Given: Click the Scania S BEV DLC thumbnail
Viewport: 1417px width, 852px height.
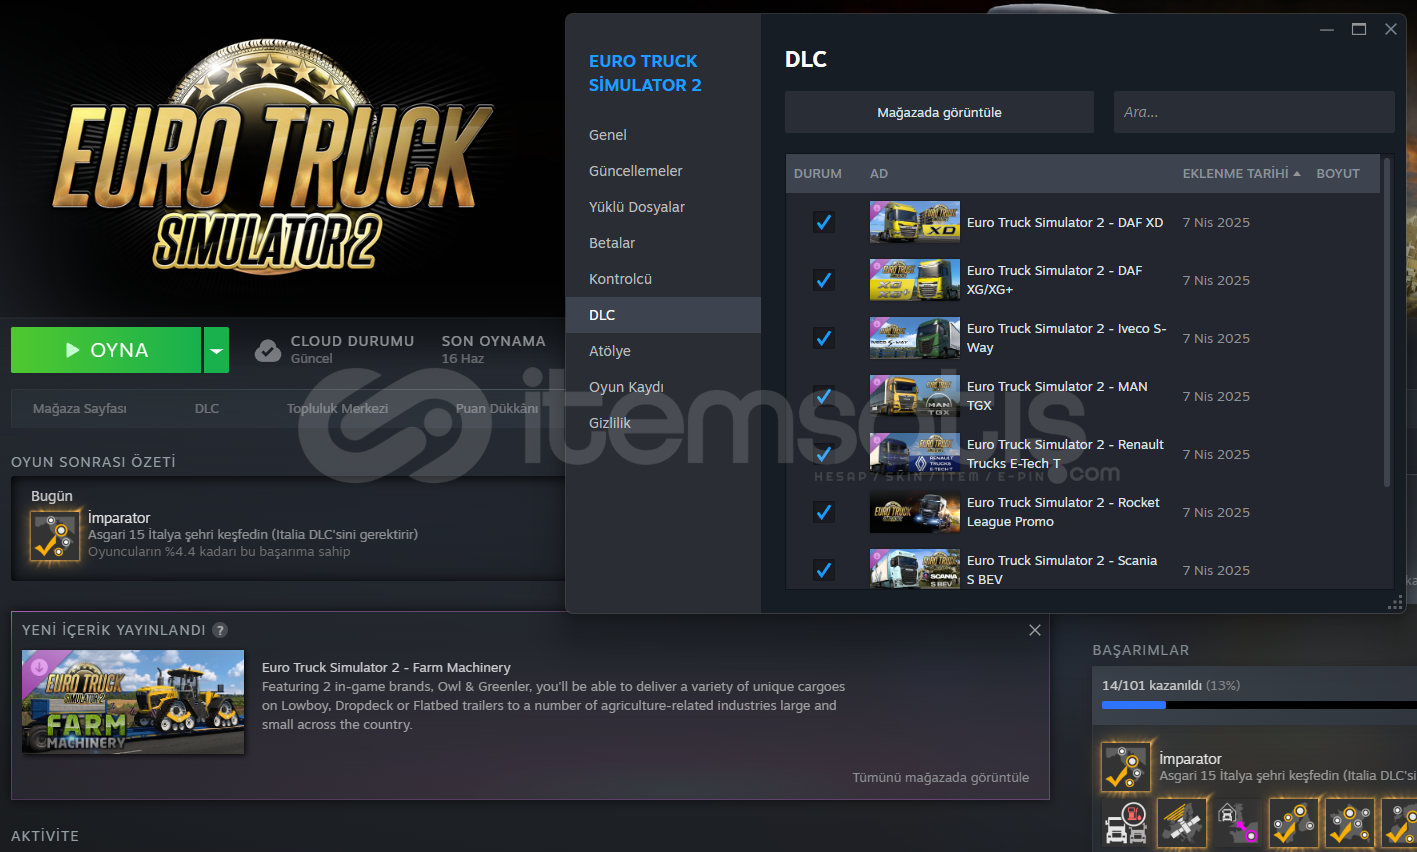Looking at the screenshot, I should (915, 569).
